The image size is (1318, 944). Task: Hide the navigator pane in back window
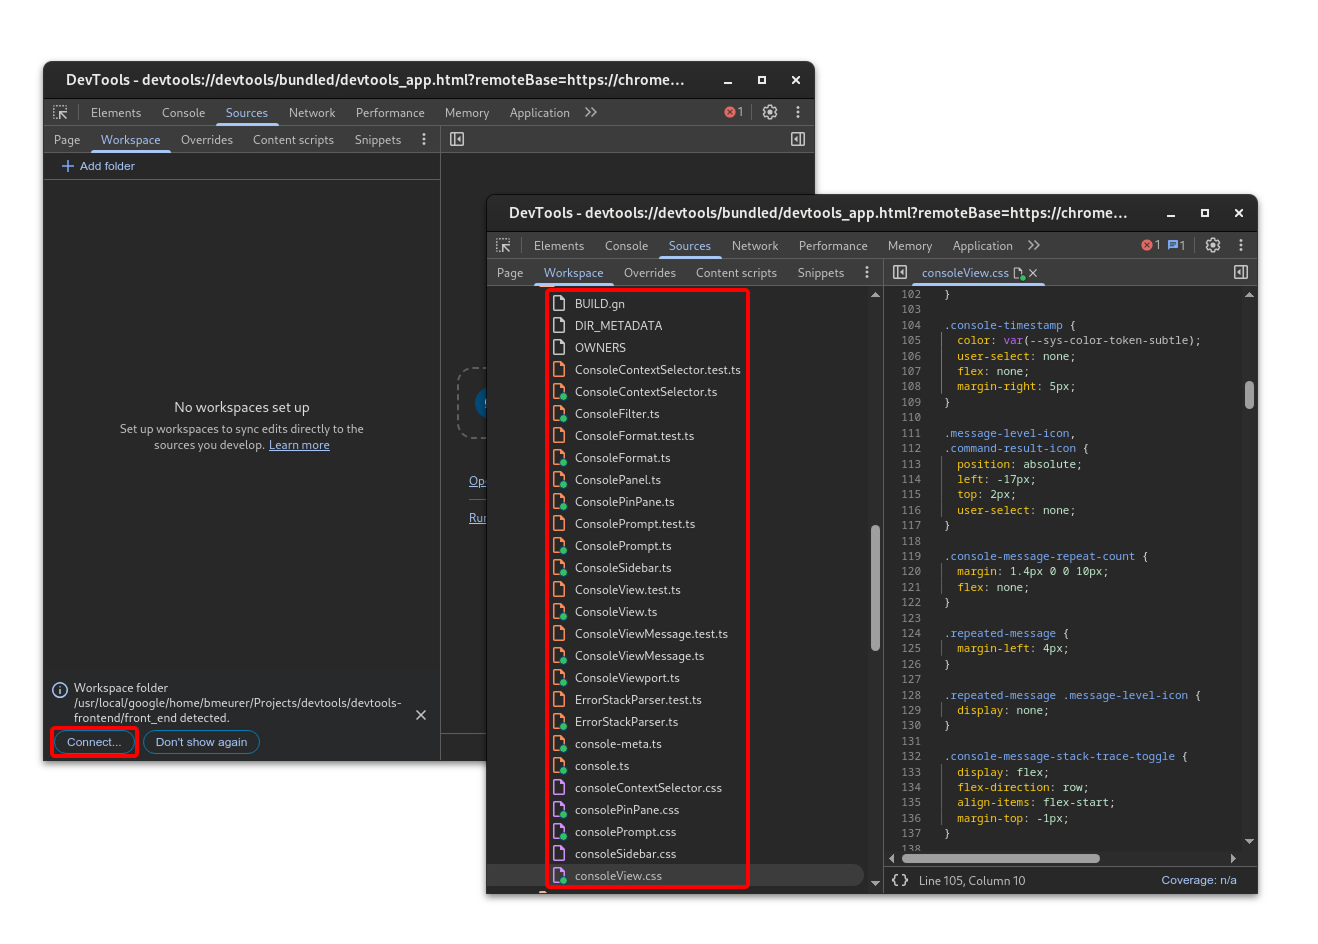pyautogui.click(x=457, y=140)
